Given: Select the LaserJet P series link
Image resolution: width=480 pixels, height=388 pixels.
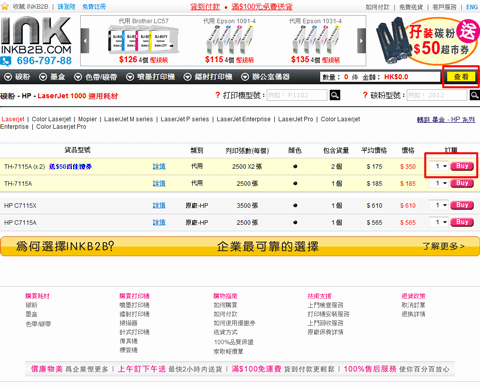Looking at the screenshot, I should tap(185, 119).
